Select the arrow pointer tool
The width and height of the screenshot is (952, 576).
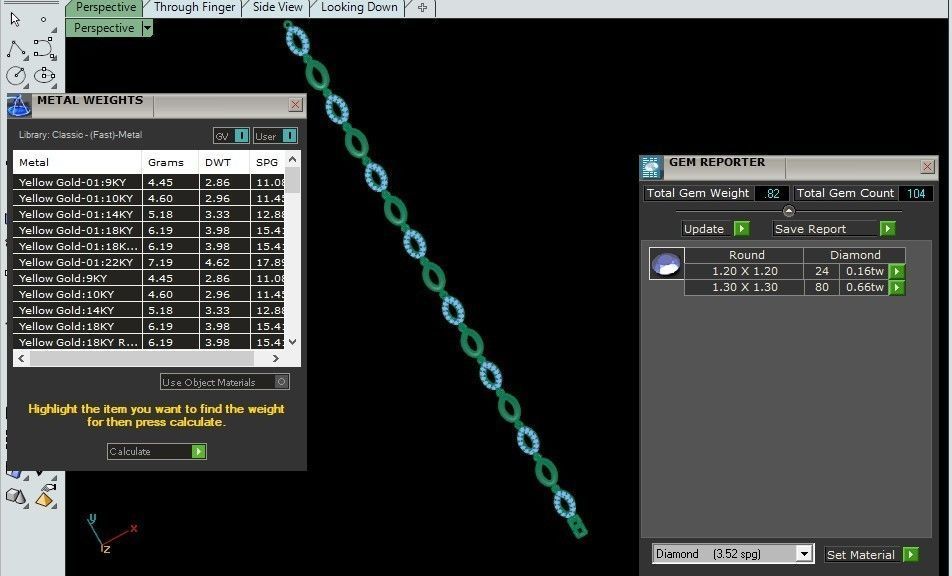tap(15, 19)
